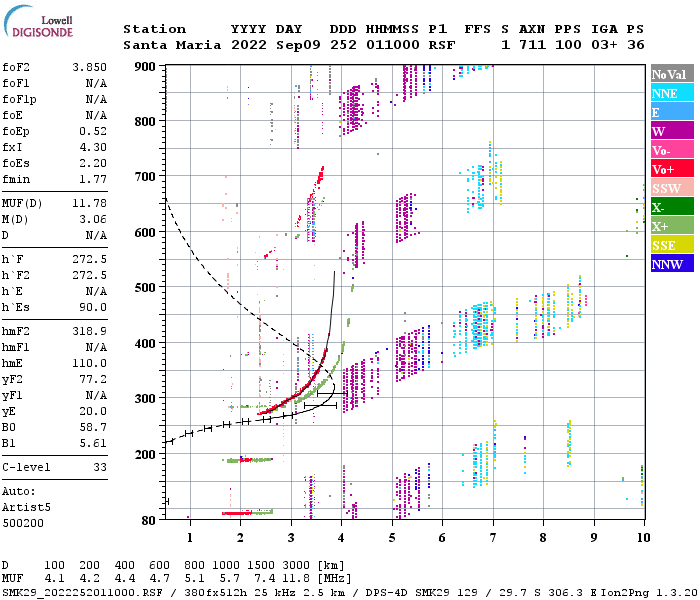This screenshot has height=600, width=700.
Task: Select the Vo- pink legend swatch
Action: point(672,150)
